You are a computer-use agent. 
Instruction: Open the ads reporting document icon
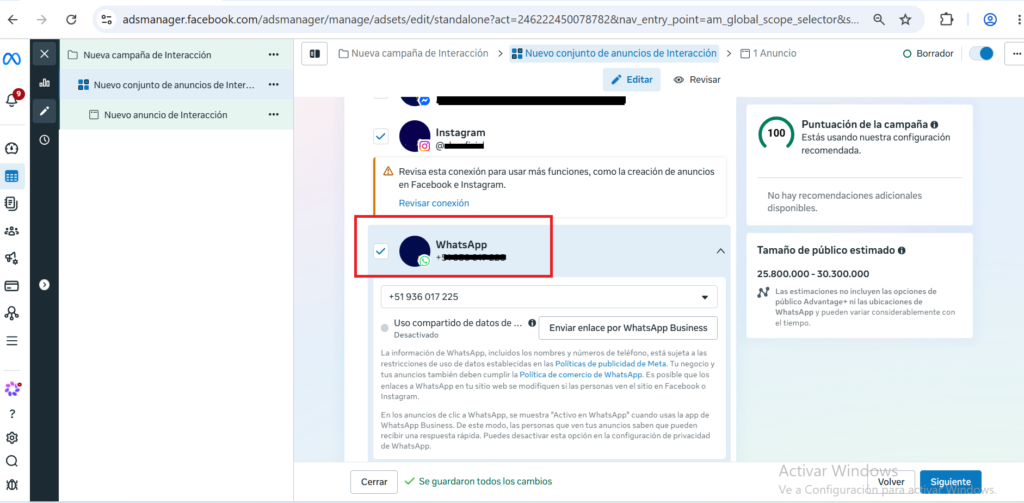pos(12,204)
